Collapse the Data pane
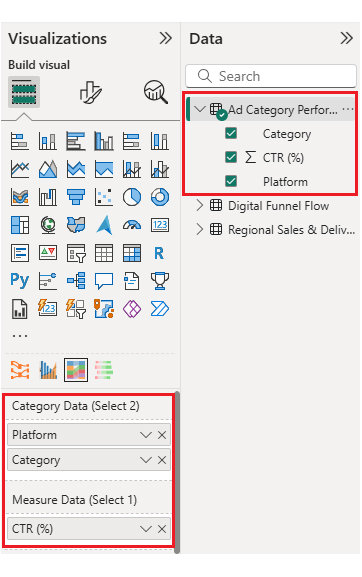The width and height of the screenshot is (362, 577). 347,38
